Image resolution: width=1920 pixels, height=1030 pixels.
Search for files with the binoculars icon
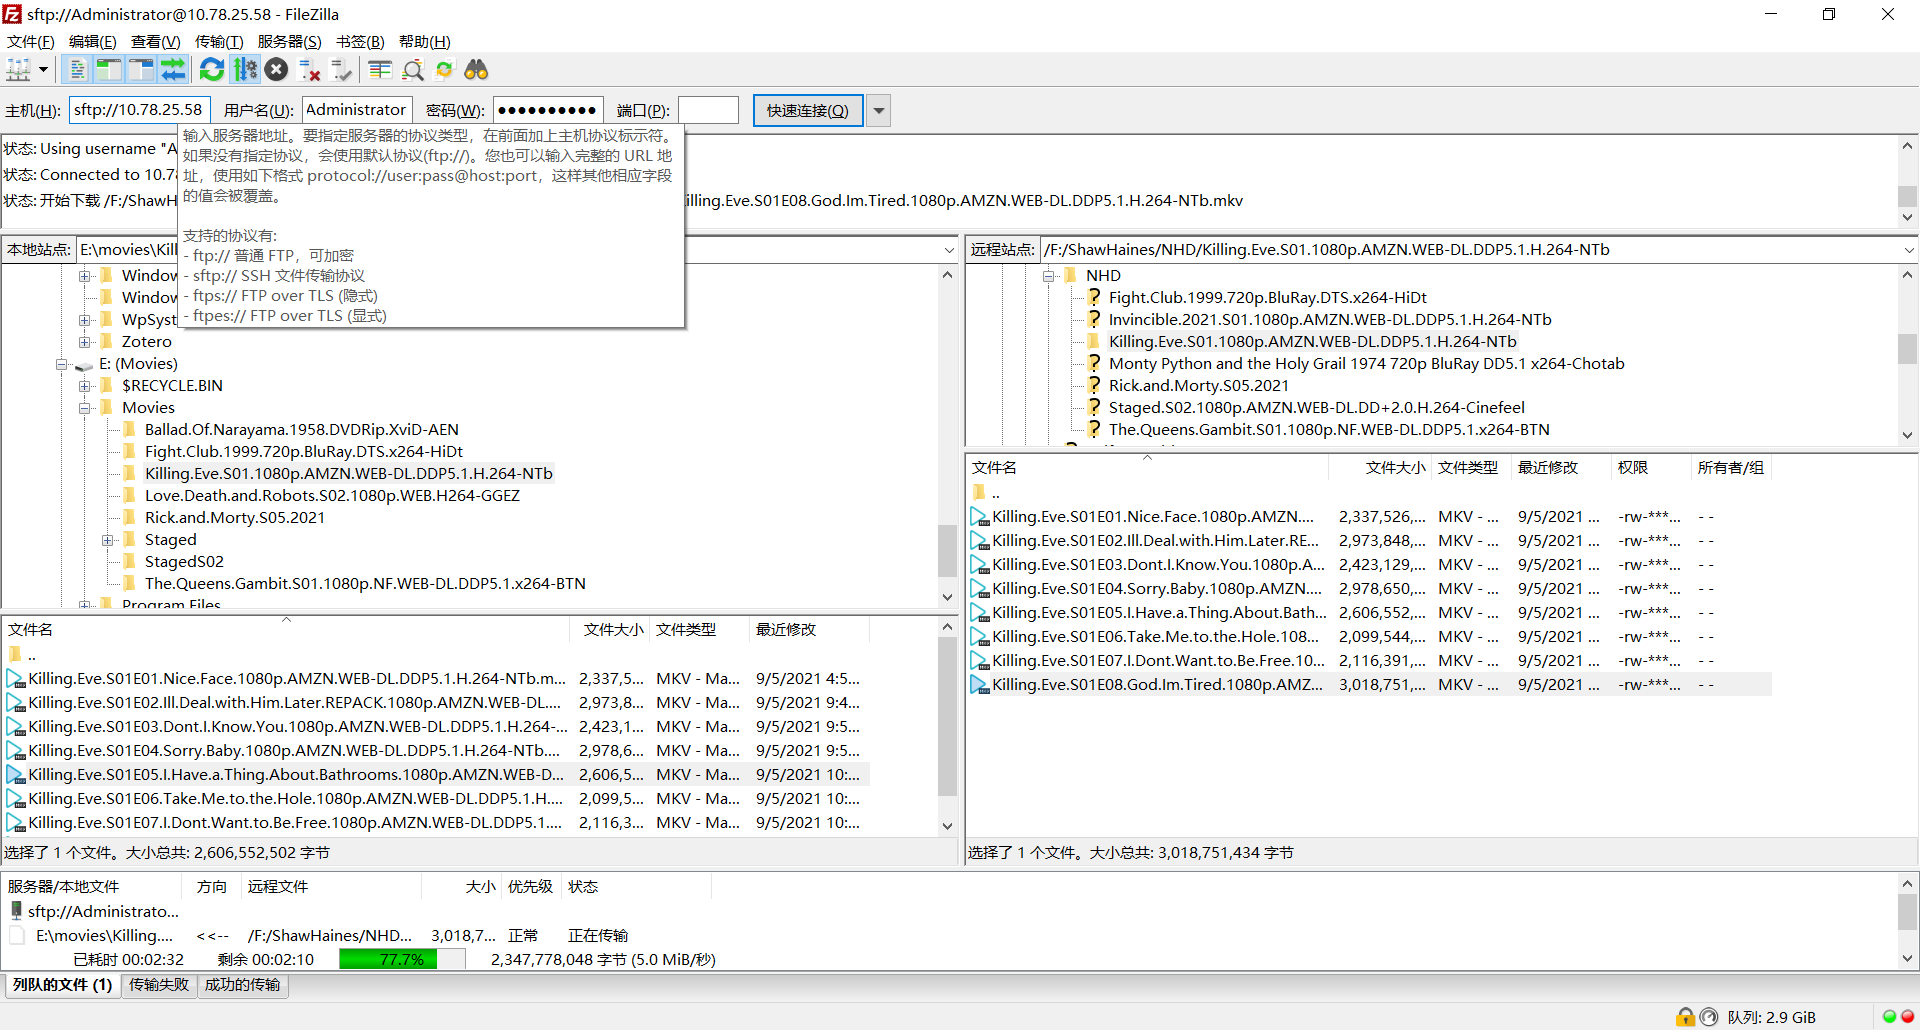tap(477, 70)
